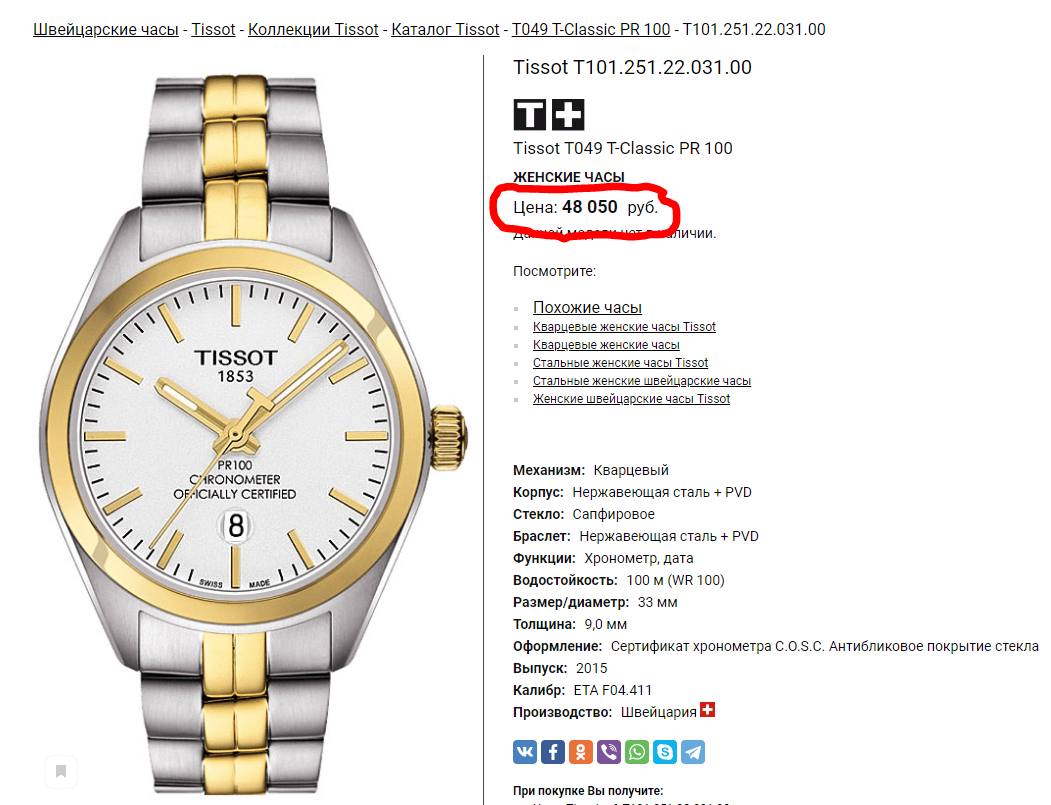Screen dimensions: 1051x805
Task: Open the Похожие часы link
Action: pos(587,307)
